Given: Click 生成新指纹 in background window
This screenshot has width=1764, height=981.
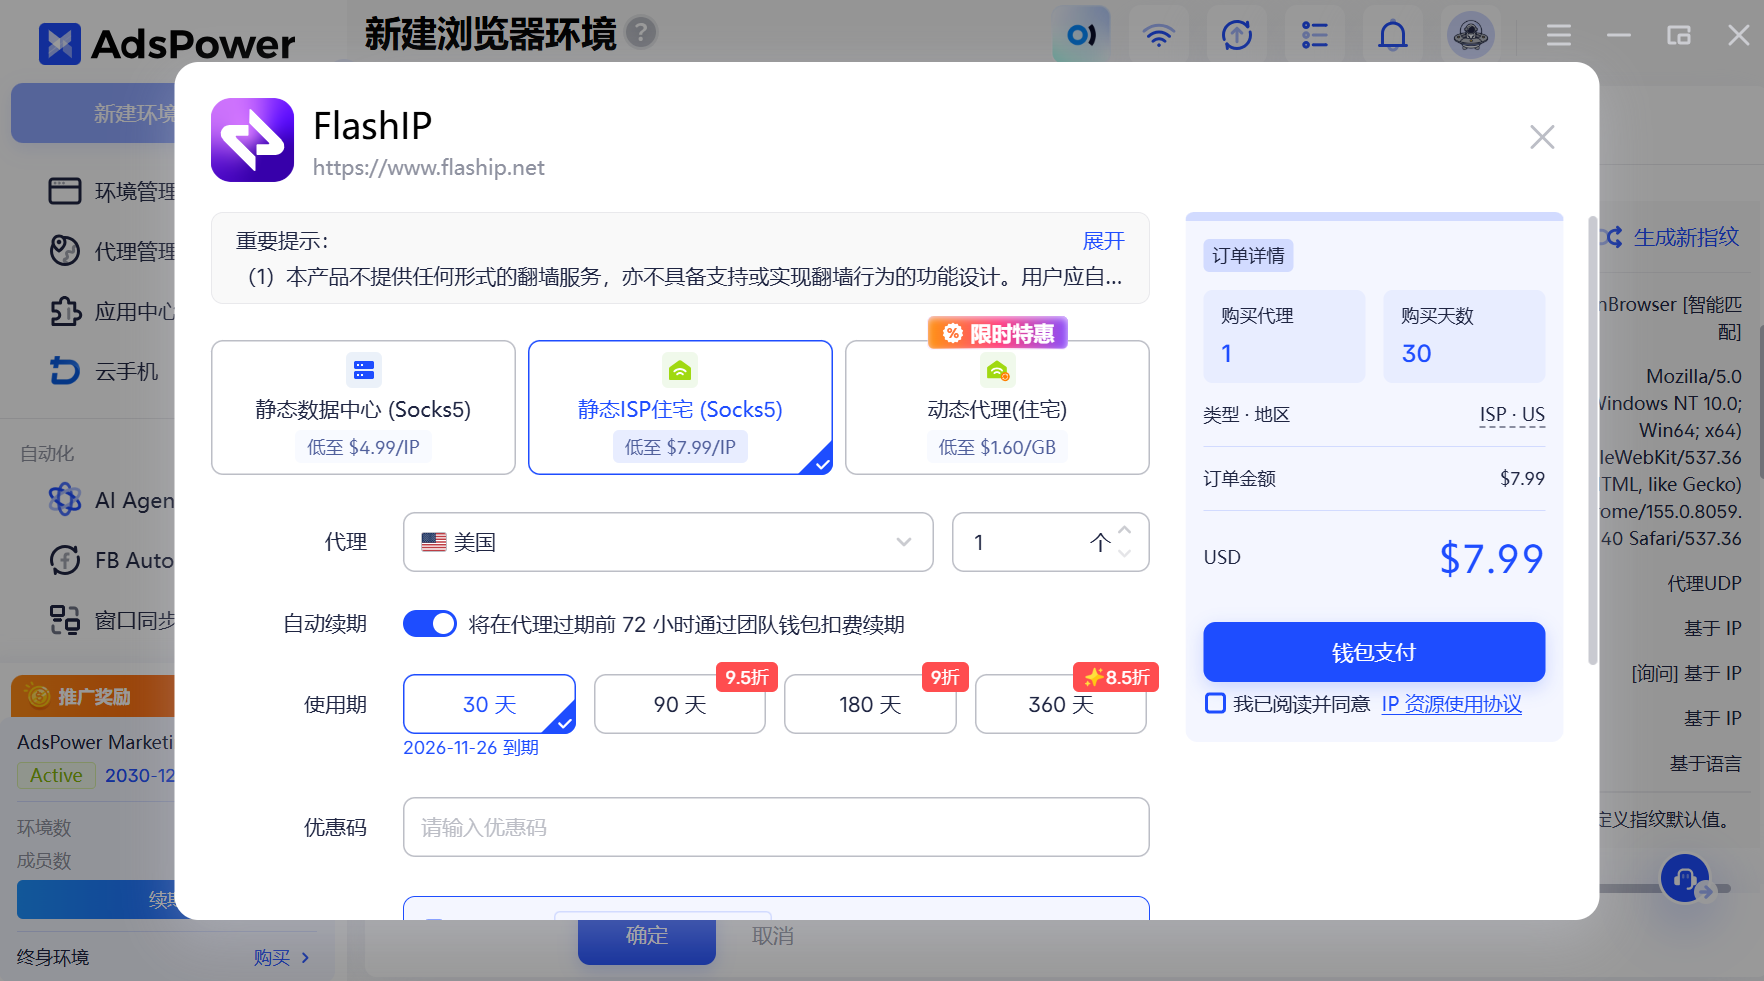Looking at the screenshot, I should click(1686, 237).
